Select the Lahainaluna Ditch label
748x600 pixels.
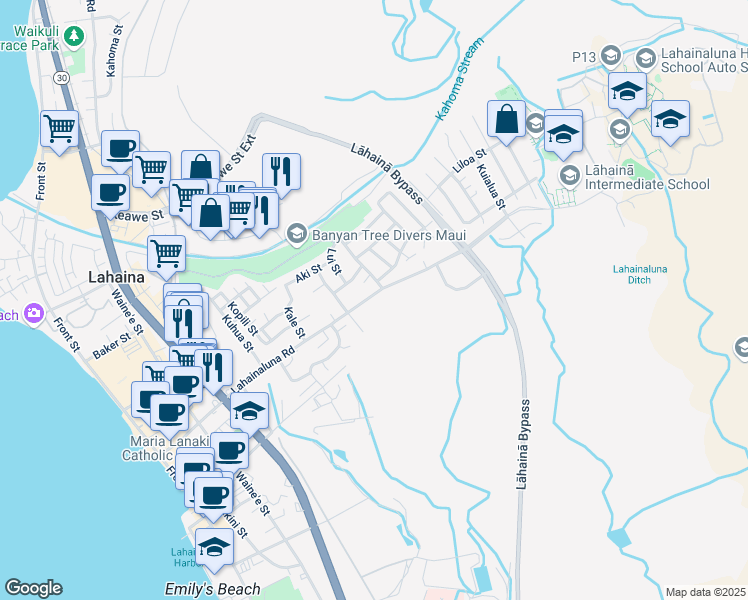point(640,274)
